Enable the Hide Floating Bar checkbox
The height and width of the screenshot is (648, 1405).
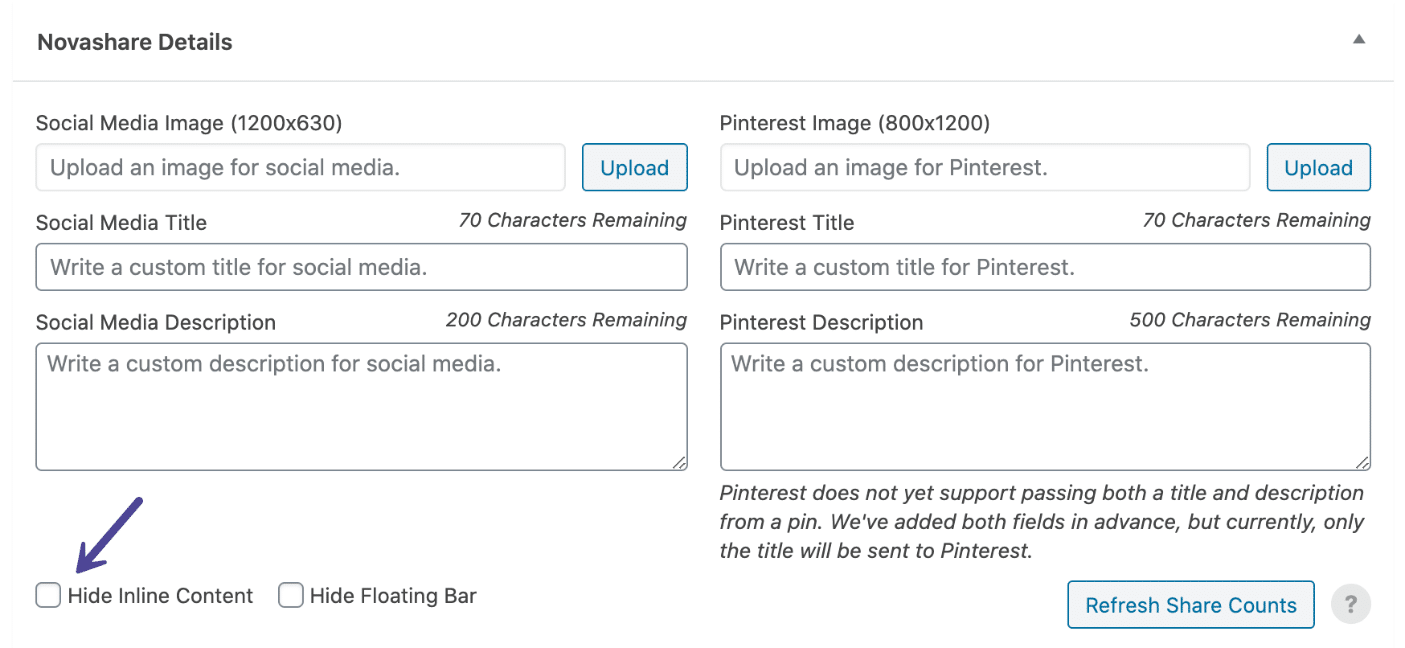290,595
